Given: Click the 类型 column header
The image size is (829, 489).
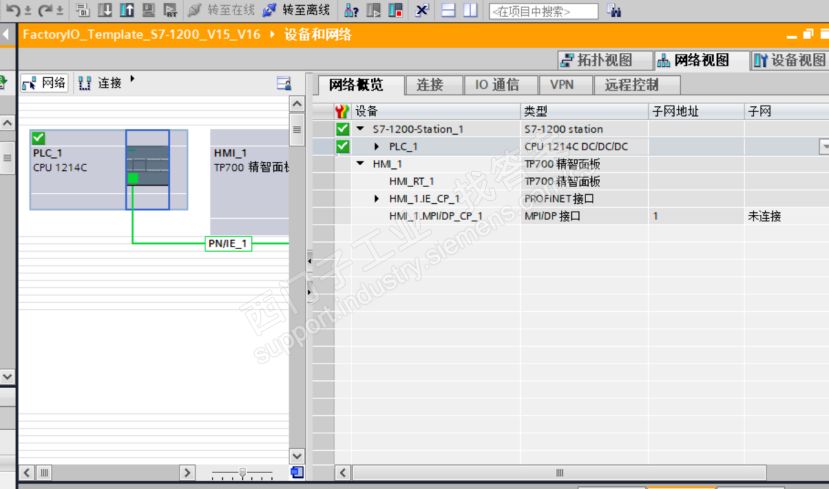Looking at the screenshot, I should click(584, 111).
